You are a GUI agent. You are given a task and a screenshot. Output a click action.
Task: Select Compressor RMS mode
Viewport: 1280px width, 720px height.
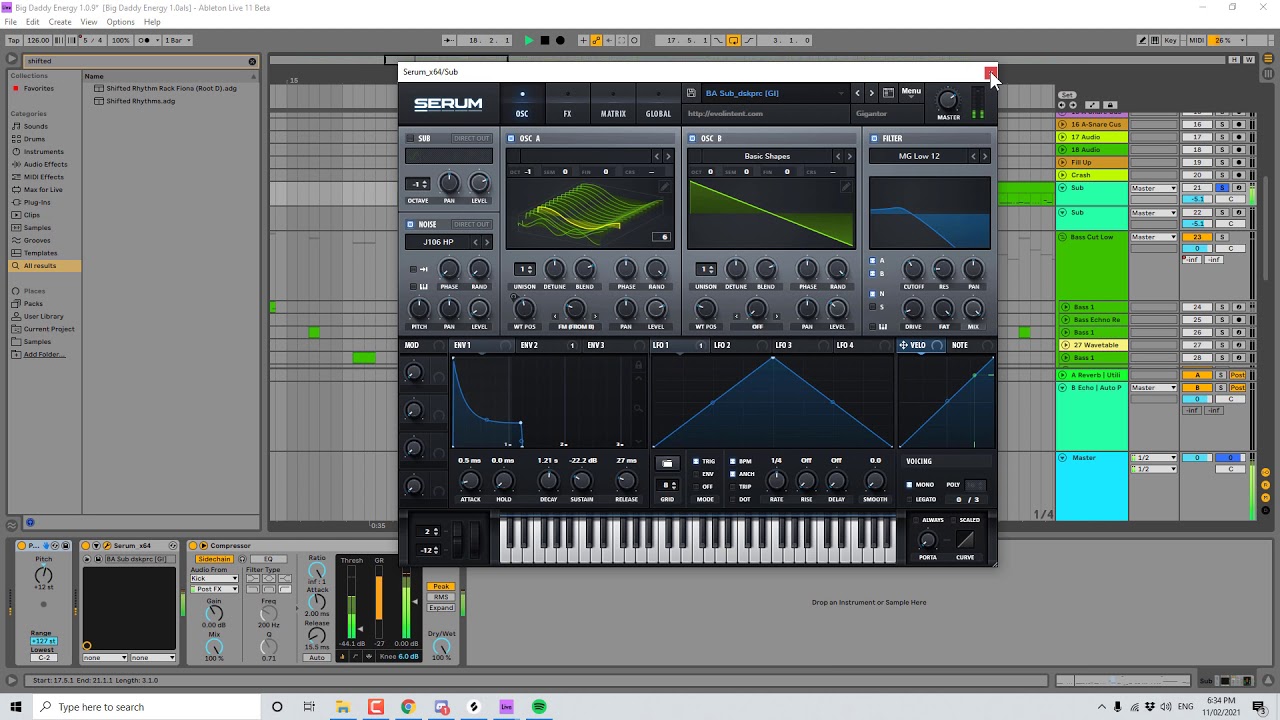click(441, 597)
